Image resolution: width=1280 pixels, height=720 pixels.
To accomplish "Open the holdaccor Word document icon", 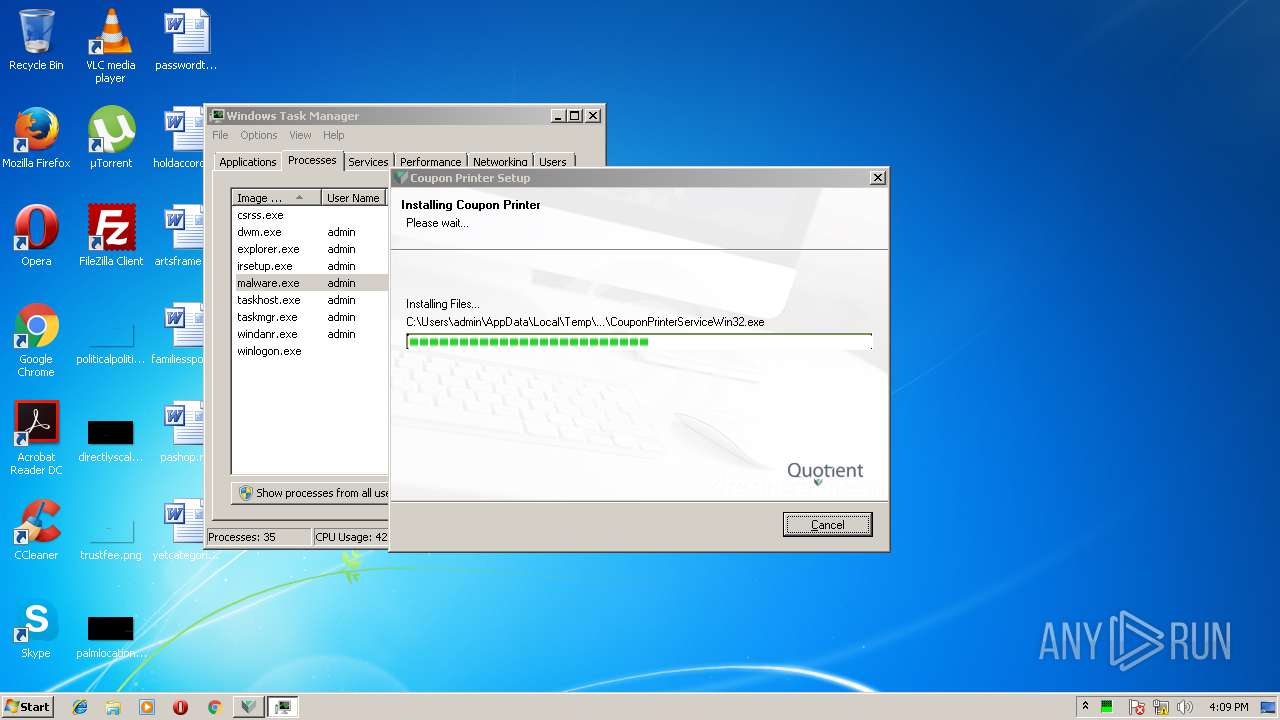I will coord(181,138).
